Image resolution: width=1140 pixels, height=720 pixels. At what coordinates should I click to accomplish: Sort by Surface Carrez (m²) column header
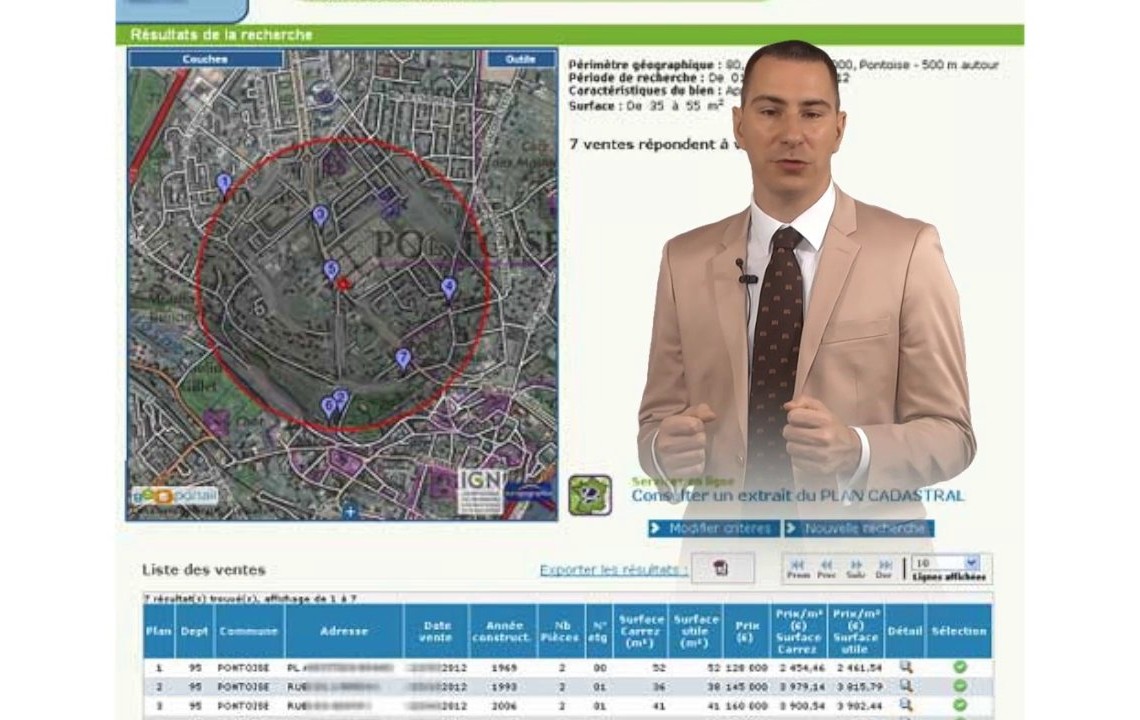point(641,631)
